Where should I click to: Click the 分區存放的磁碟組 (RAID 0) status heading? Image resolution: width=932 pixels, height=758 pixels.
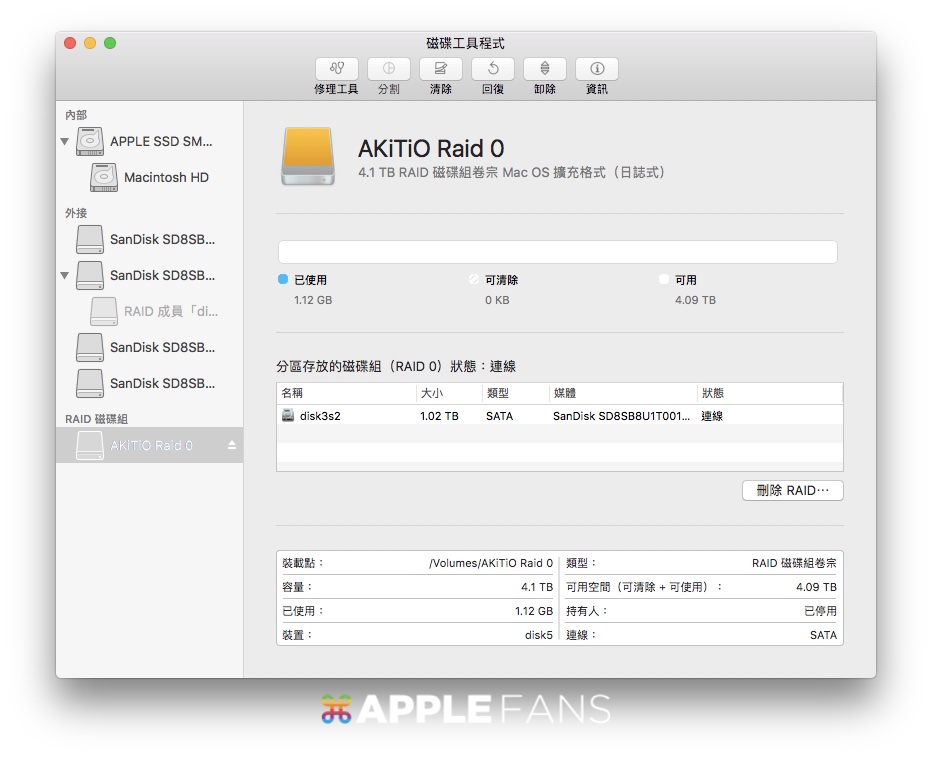point(396,366)
